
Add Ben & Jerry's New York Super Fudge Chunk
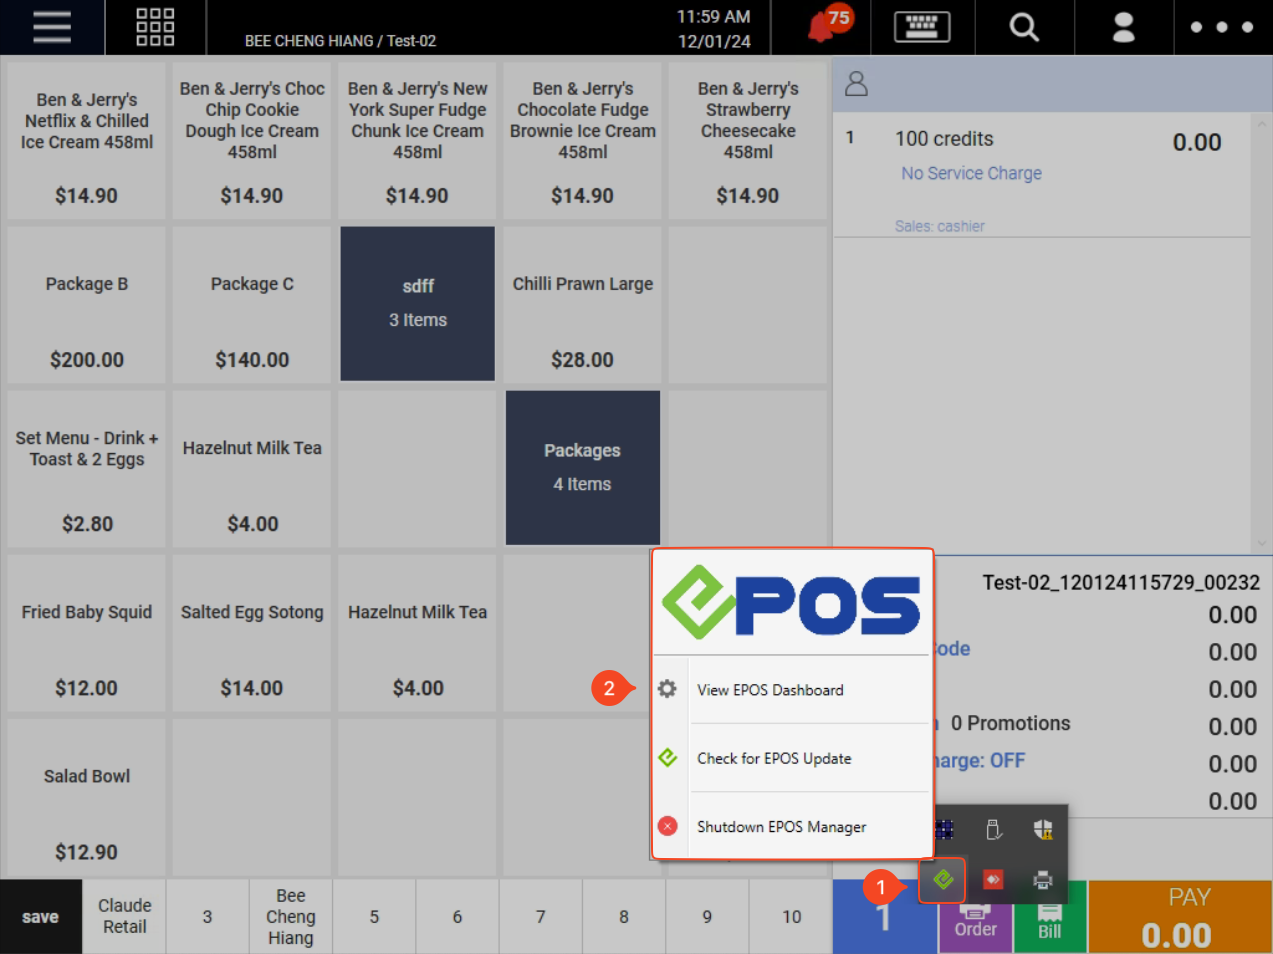pos(417,141)
